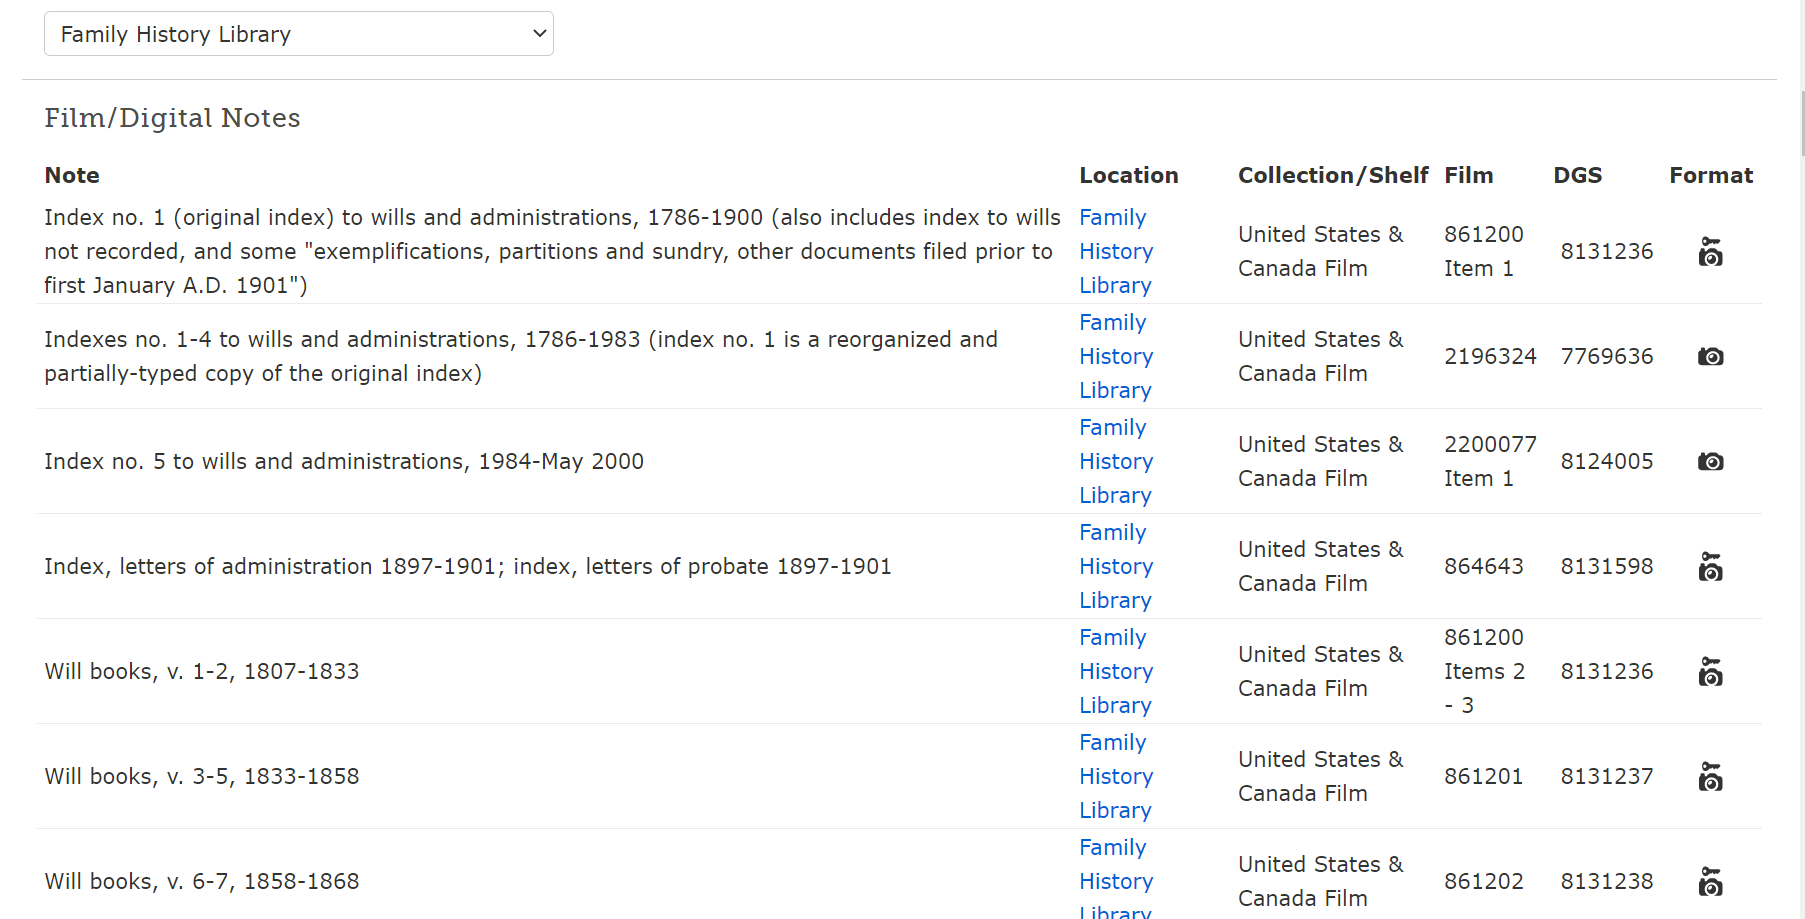Open Family History Library link for Will books 1833-1858

(1115, 776)
